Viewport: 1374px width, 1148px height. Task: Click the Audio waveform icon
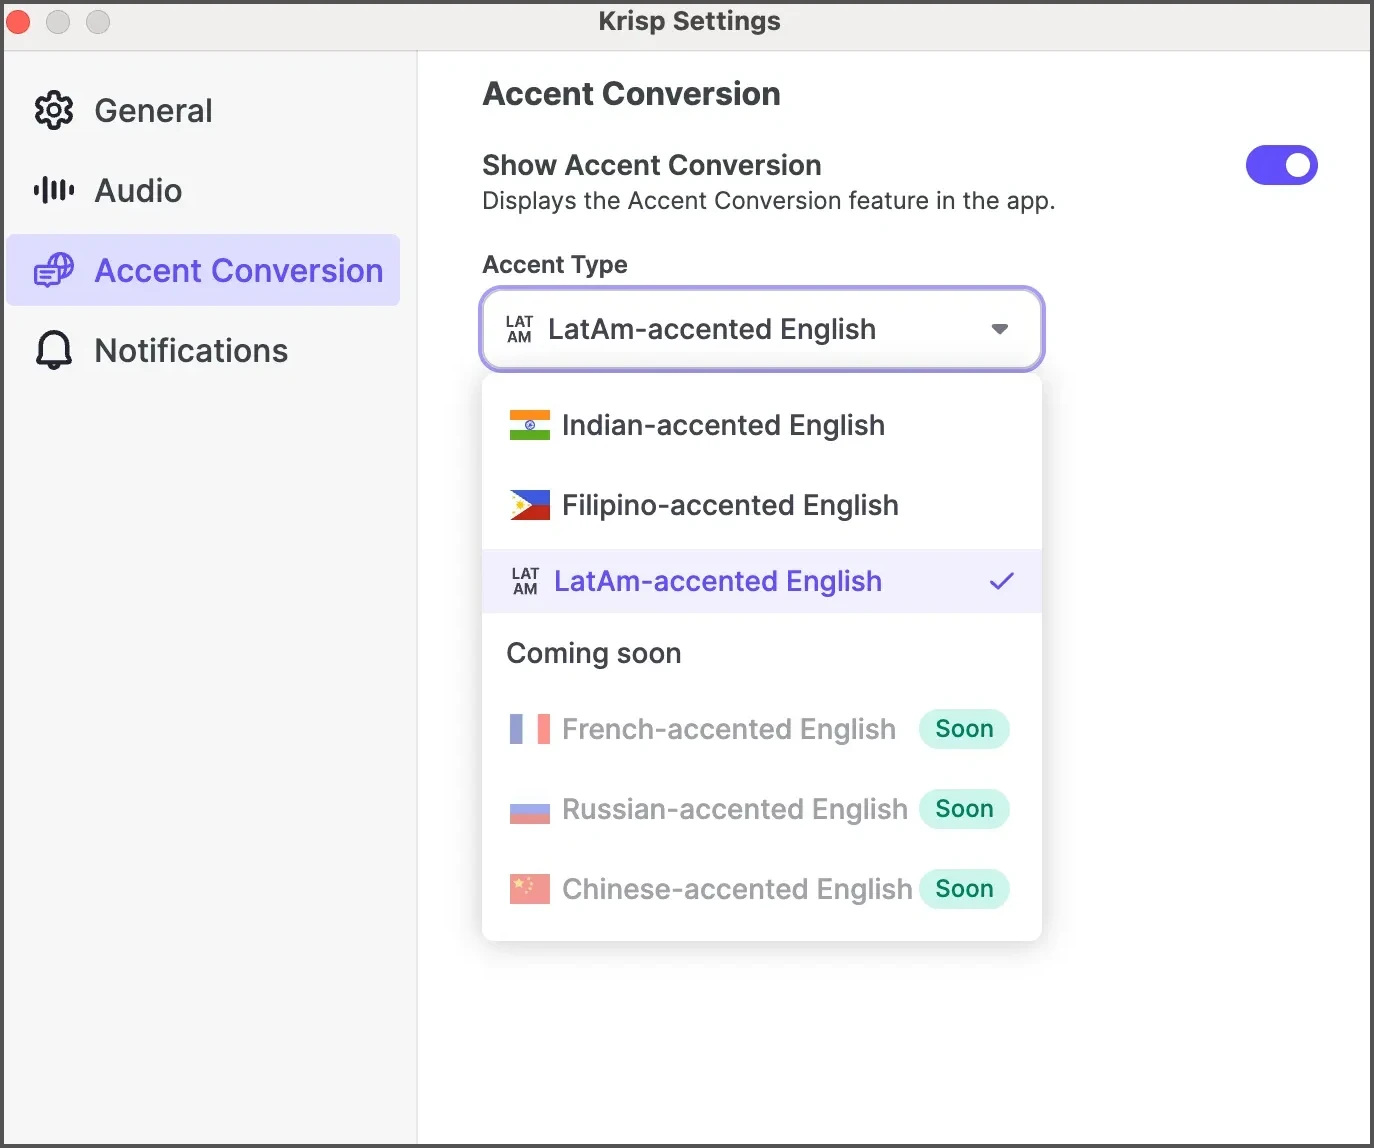pos(54,190)
